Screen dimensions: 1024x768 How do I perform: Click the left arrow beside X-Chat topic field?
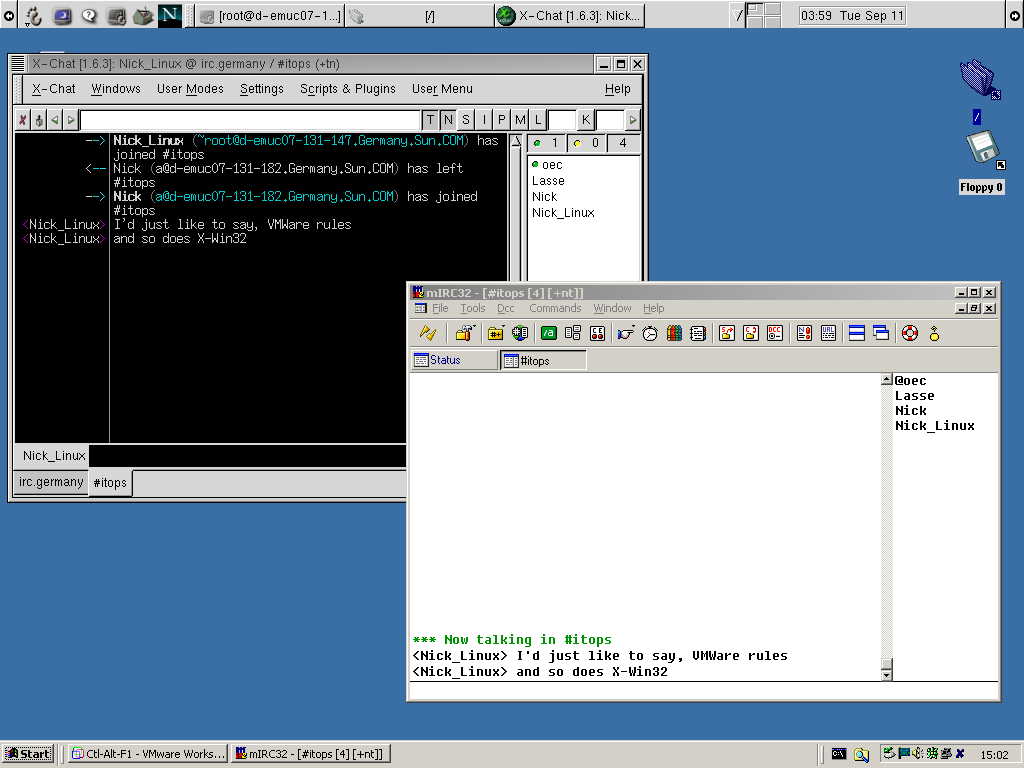(x=55, y=120)
